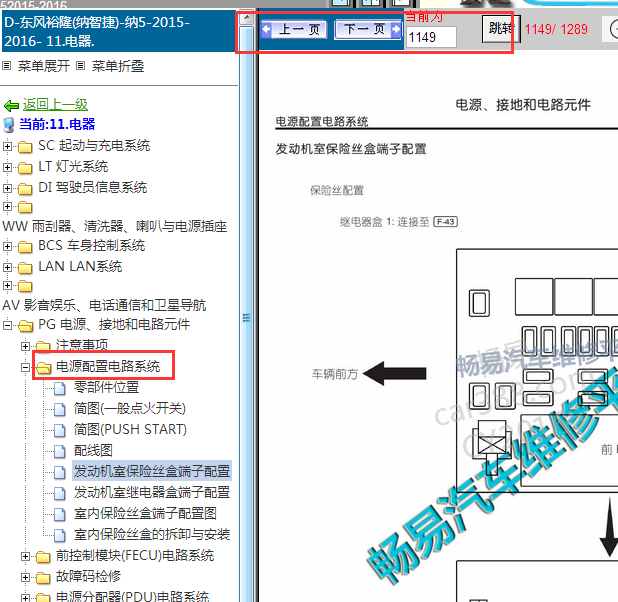Screen dimensions: 618x602
Task: Click the page icon beside 配线图
Action: coord(60,451)
